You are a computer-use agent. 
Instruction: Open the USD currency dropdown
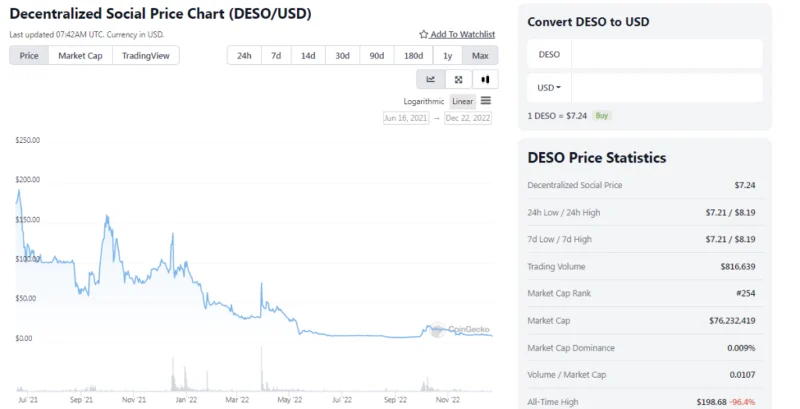coord(549,88)
